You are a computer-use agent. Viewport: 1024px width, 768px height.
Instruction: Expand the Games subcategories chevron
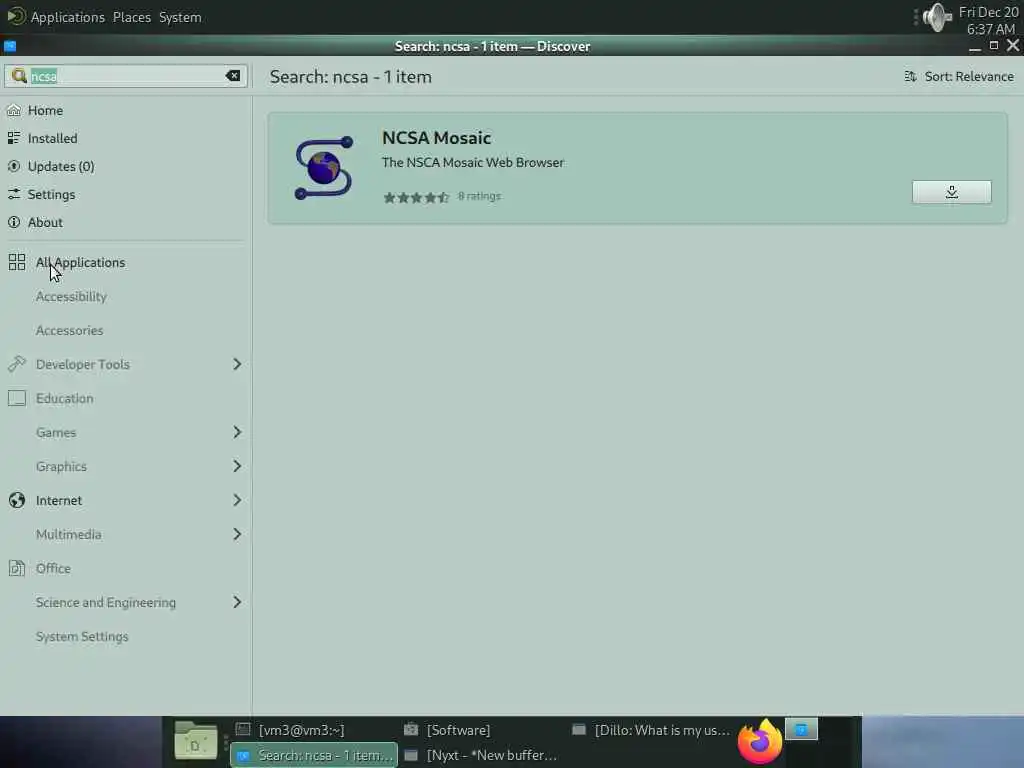(x=237, y=432)
